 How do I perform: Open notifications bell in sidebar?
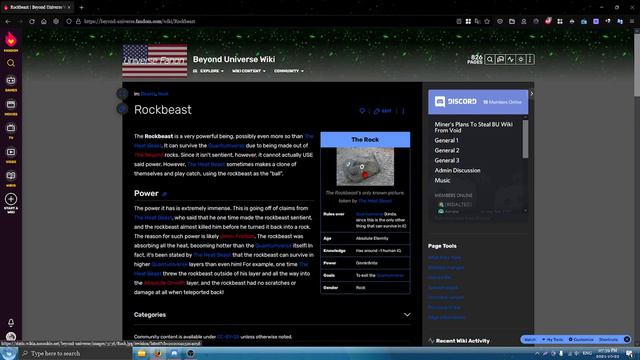coord(11,322)
